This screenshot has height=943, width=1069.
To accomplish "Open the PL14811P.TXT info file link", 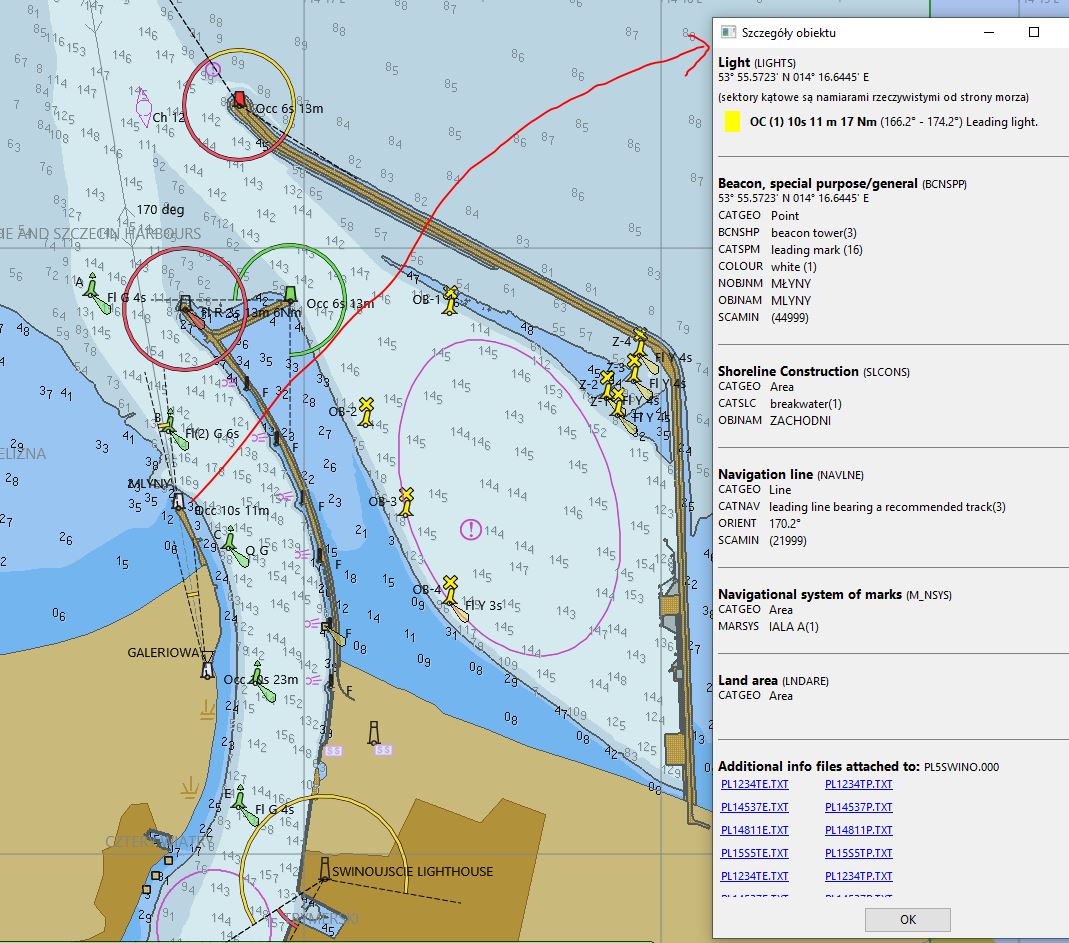I will click(858, 830).
